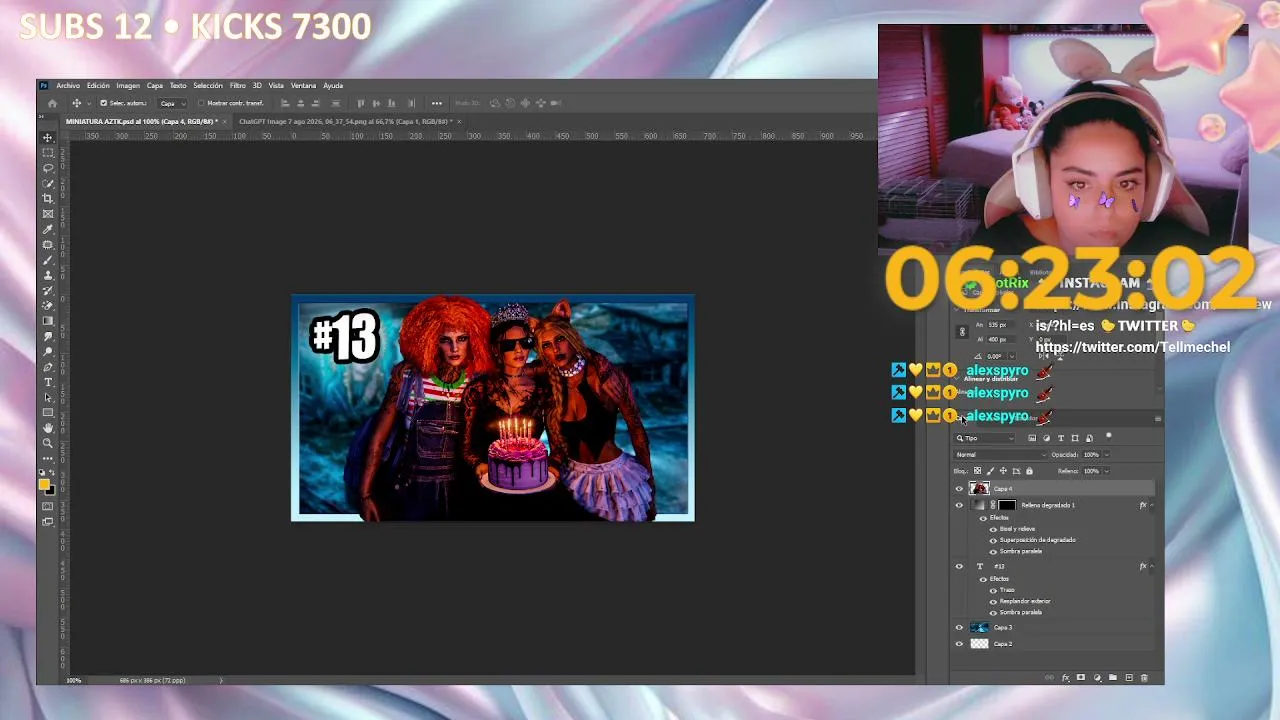Open the Imagen menu
Screen dimensions: 1280x720
click(128, 85)
